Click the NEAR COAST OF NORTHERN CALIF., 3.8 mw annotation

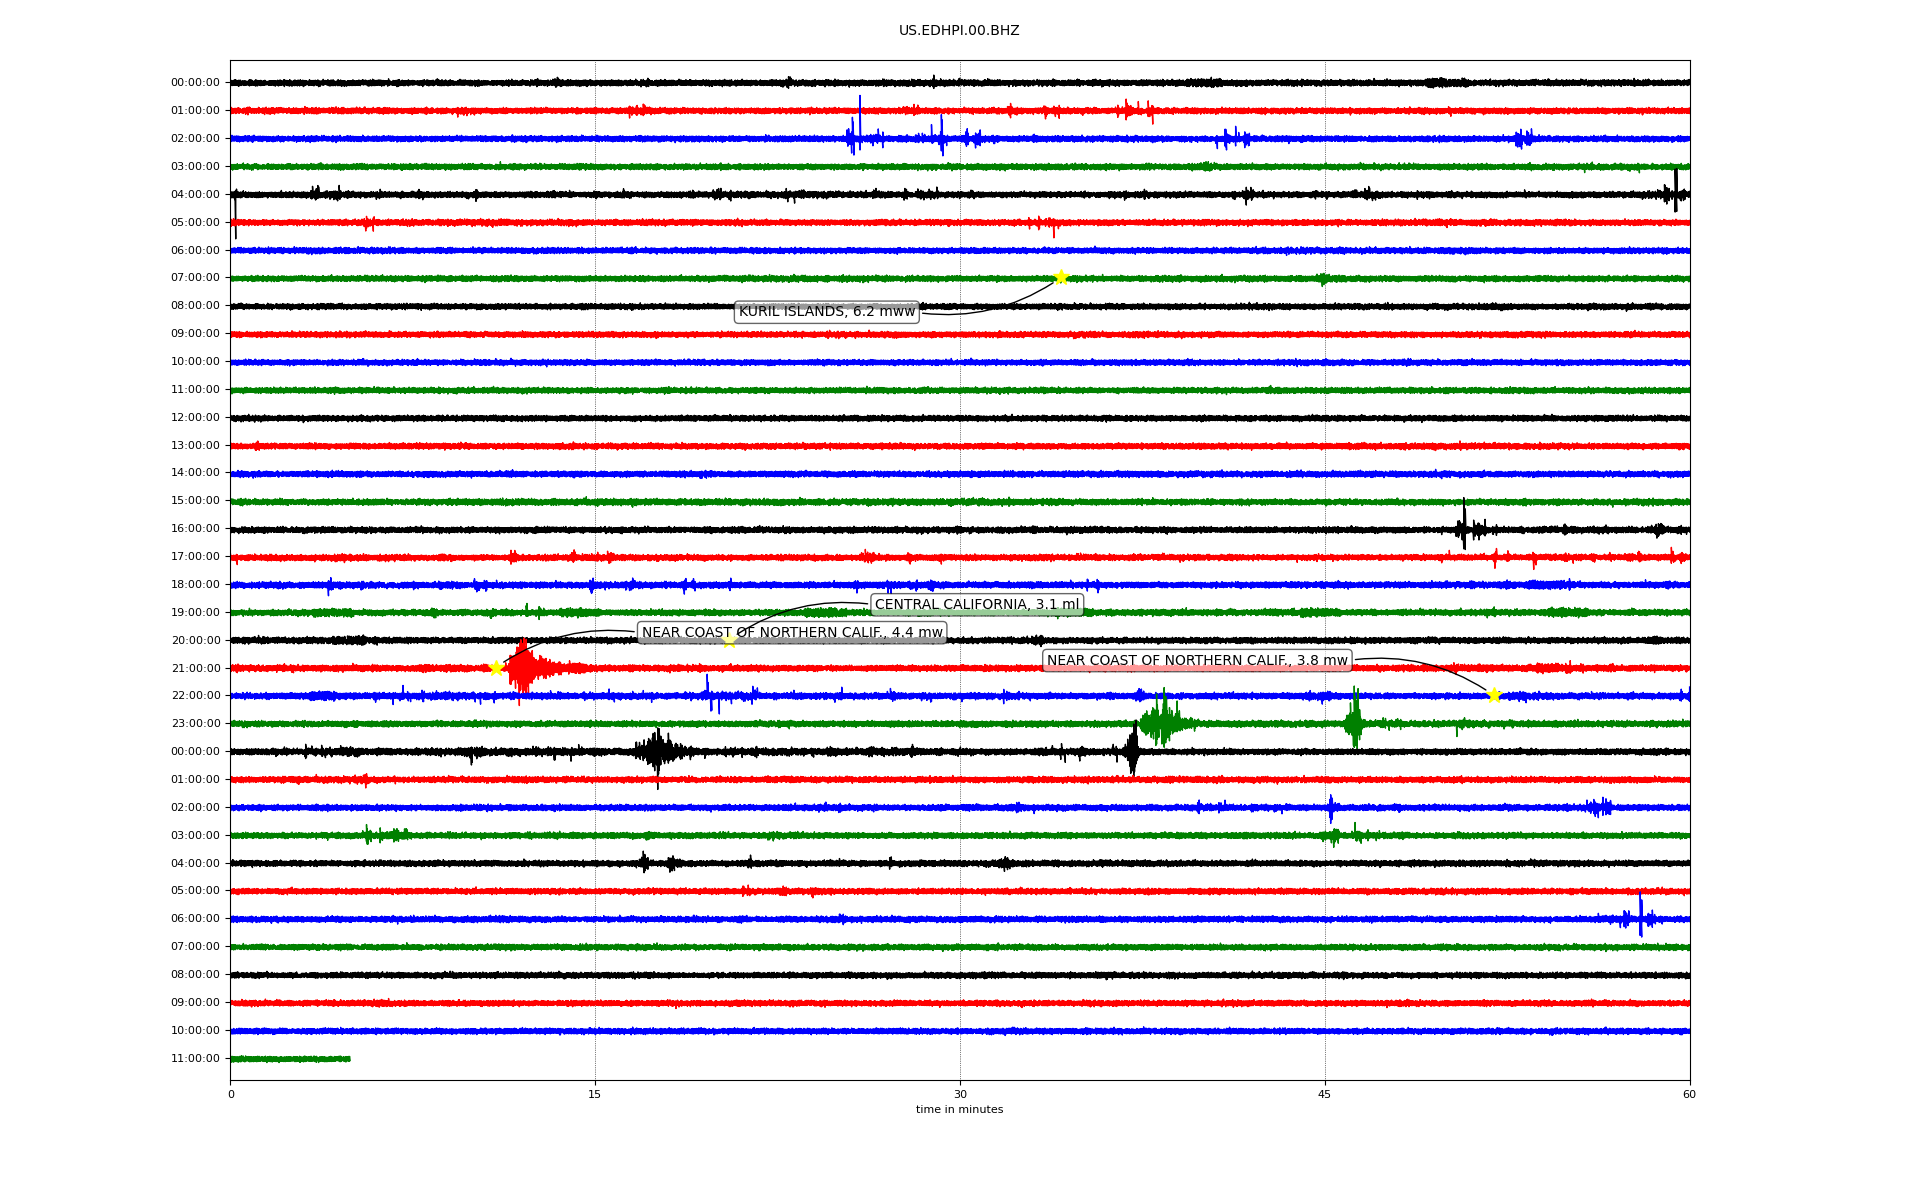(1197, 660)
